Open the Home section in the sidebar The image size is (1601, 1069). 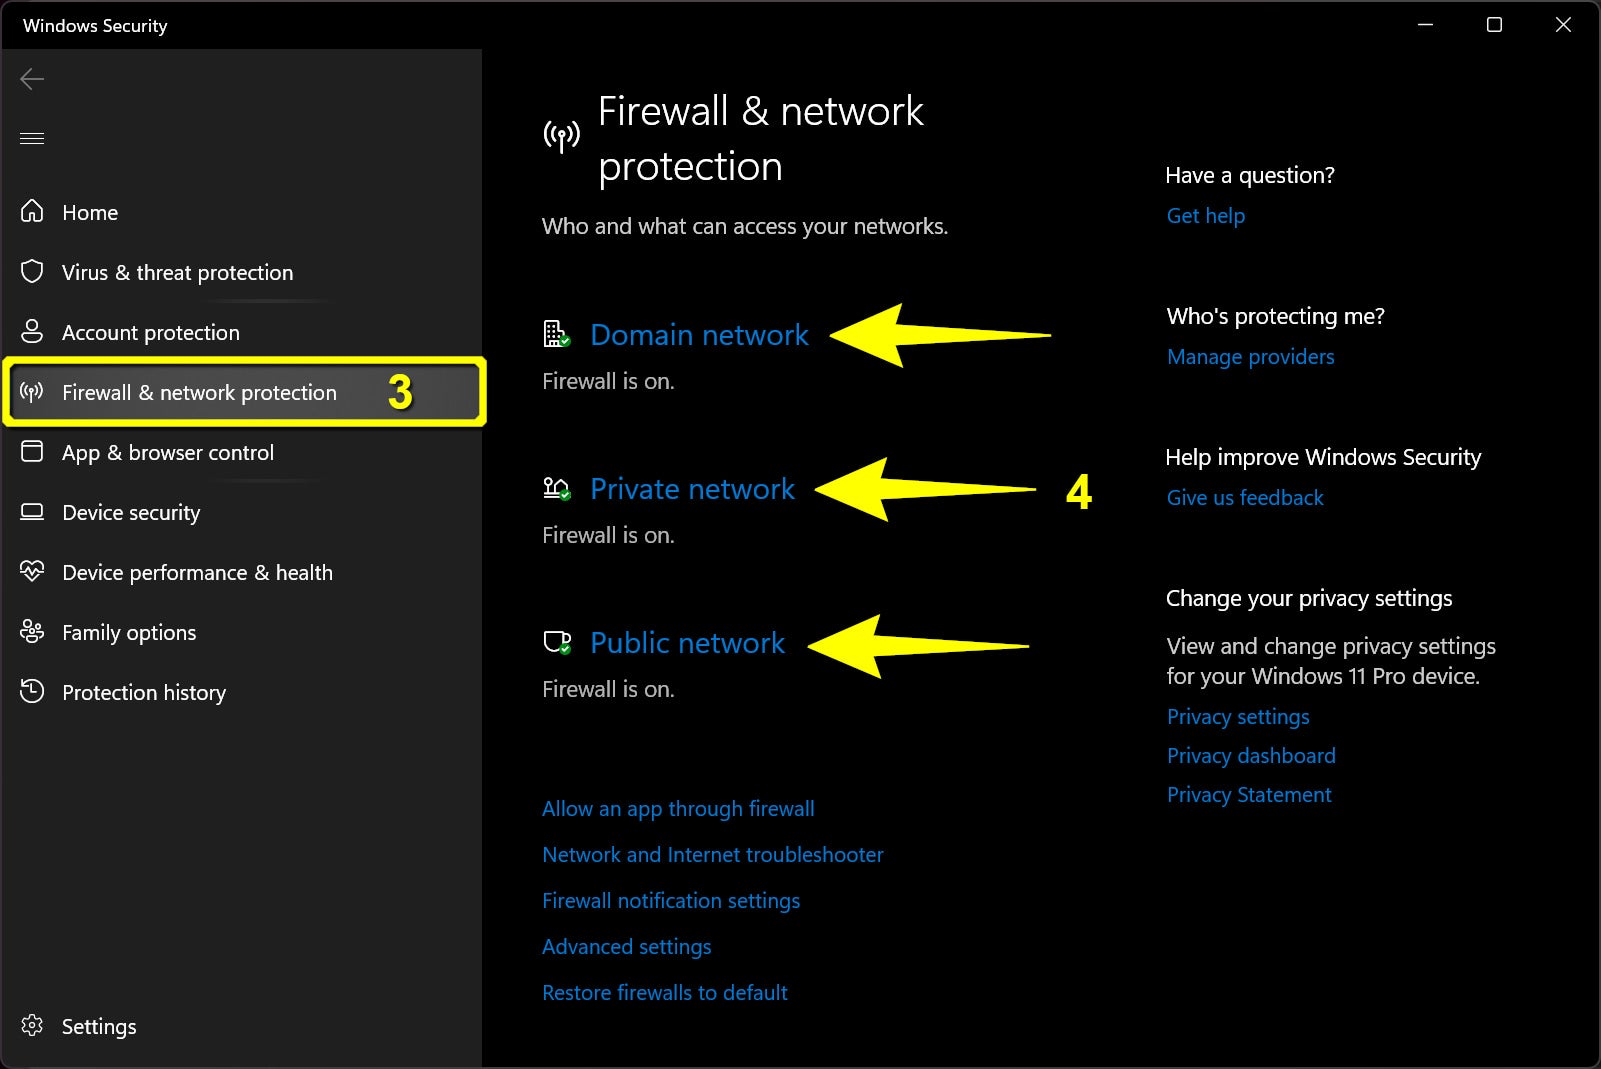tap(89, 212)
